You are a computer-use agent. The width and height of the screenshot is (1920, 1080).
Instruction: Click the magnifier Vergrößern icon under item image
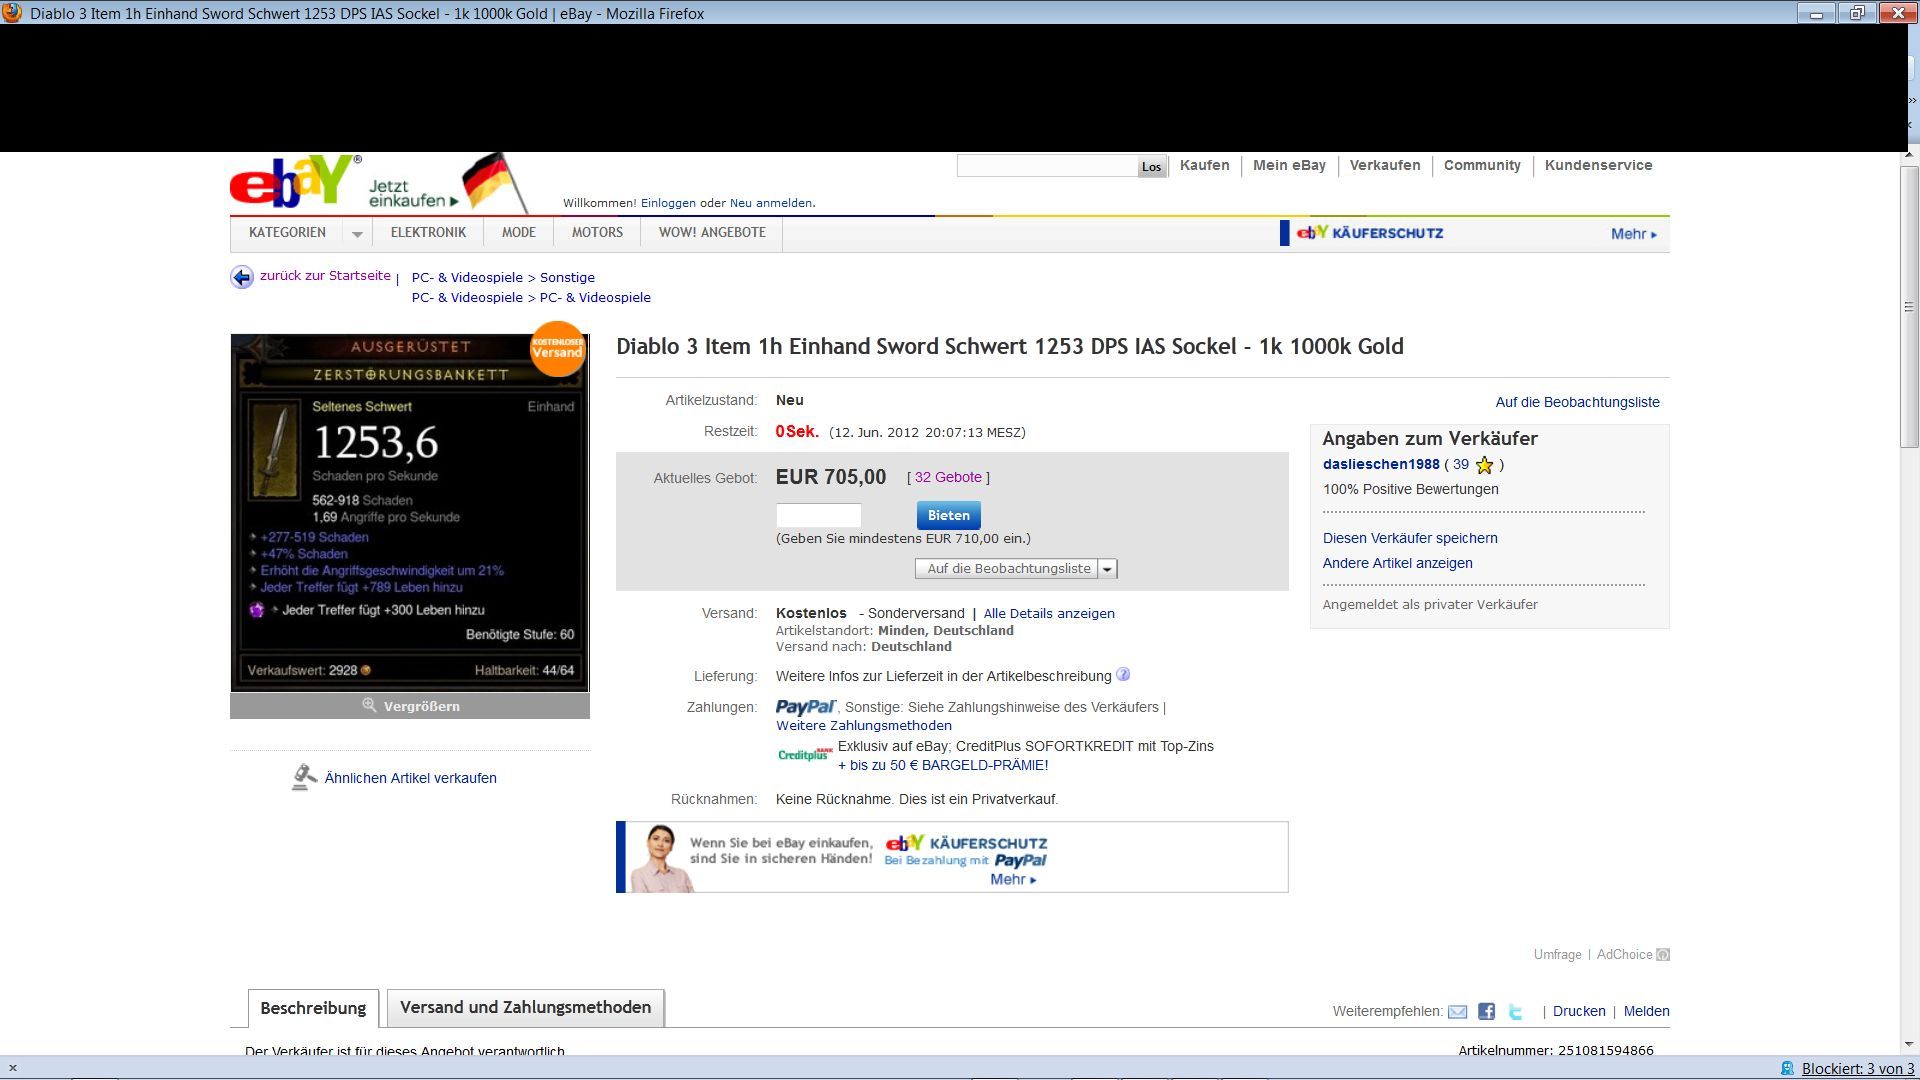(x=369, y=705)
